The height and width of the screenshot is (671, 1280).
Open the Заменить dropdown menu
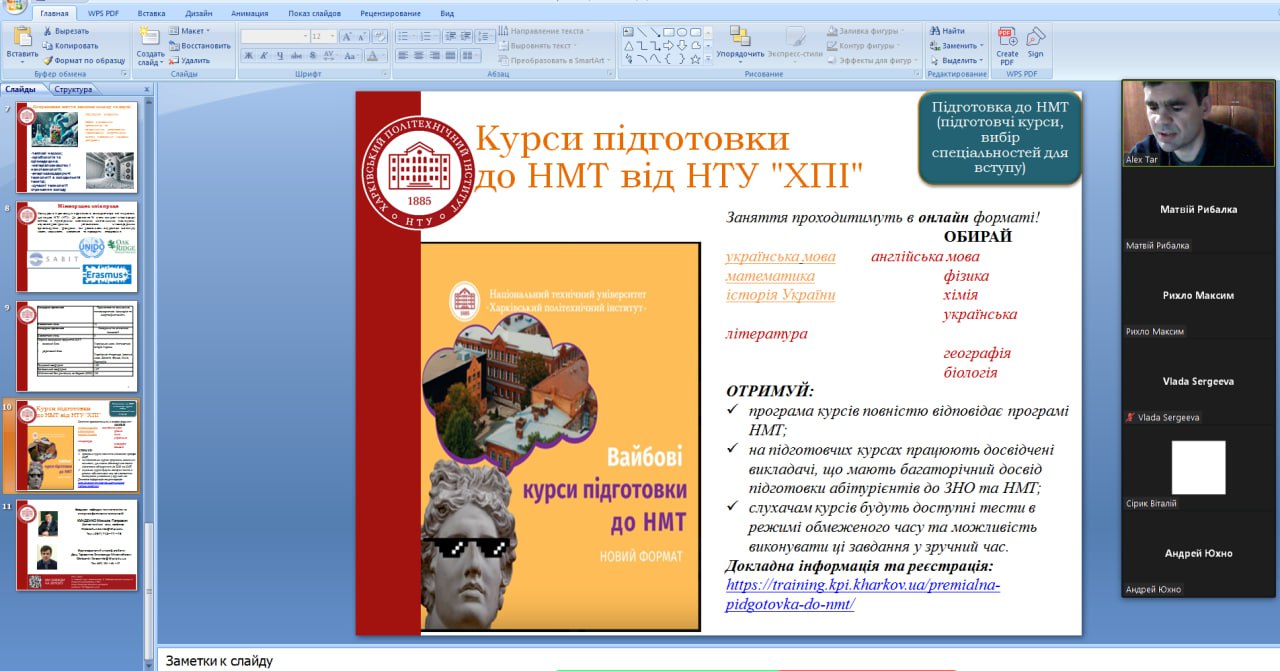[959, 46]
